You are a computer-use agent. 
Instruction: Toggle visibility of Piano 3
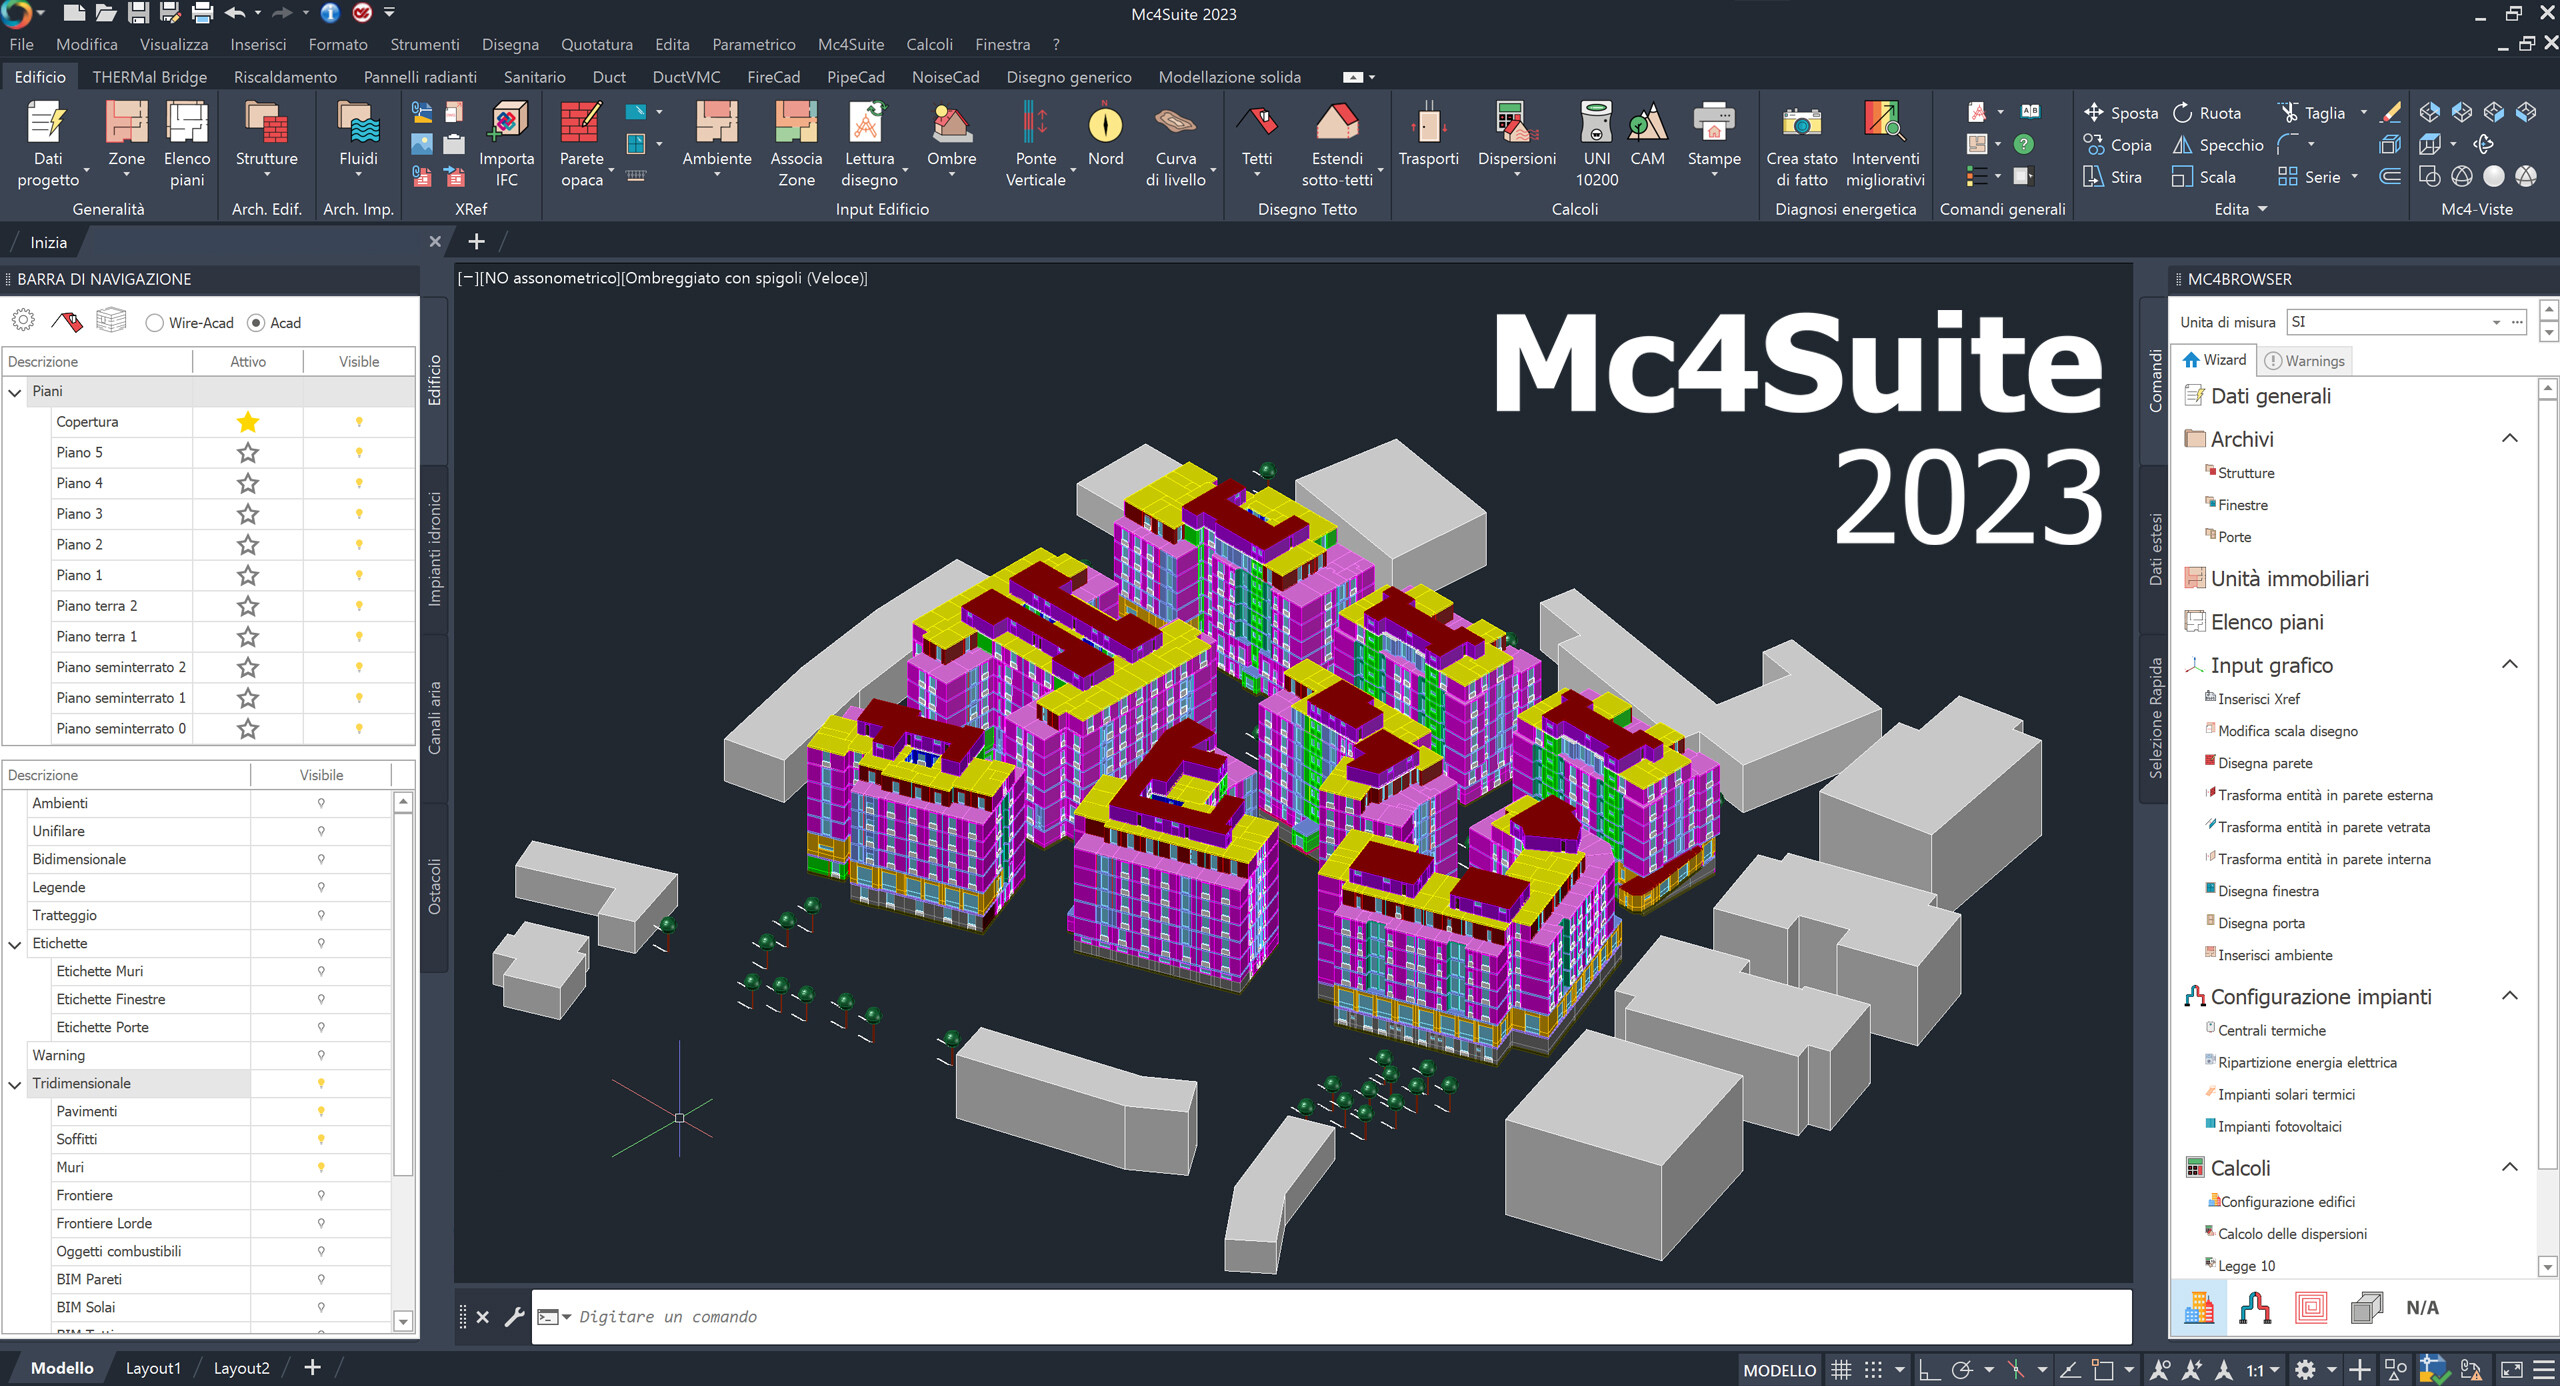359,514
